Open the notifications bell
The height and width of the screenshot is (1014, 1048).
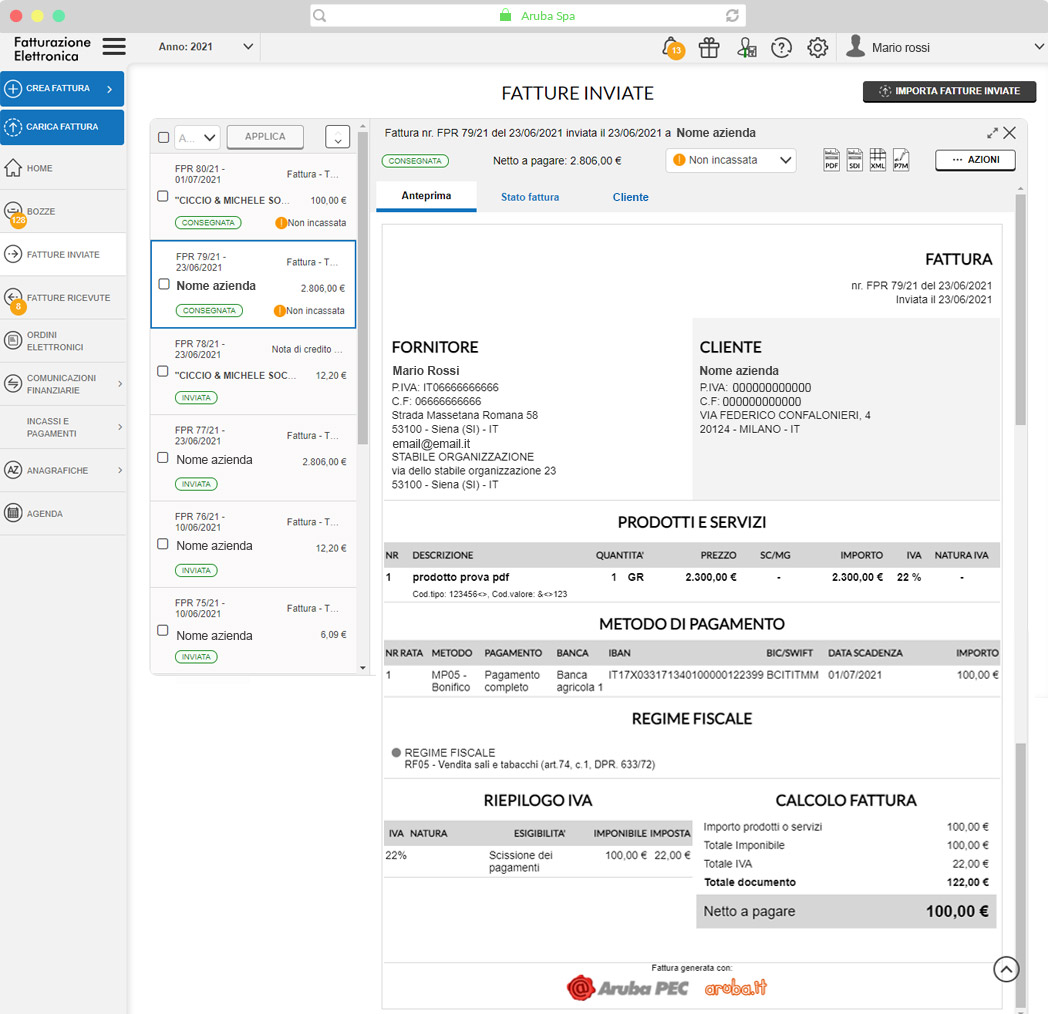tap(671, 47)
